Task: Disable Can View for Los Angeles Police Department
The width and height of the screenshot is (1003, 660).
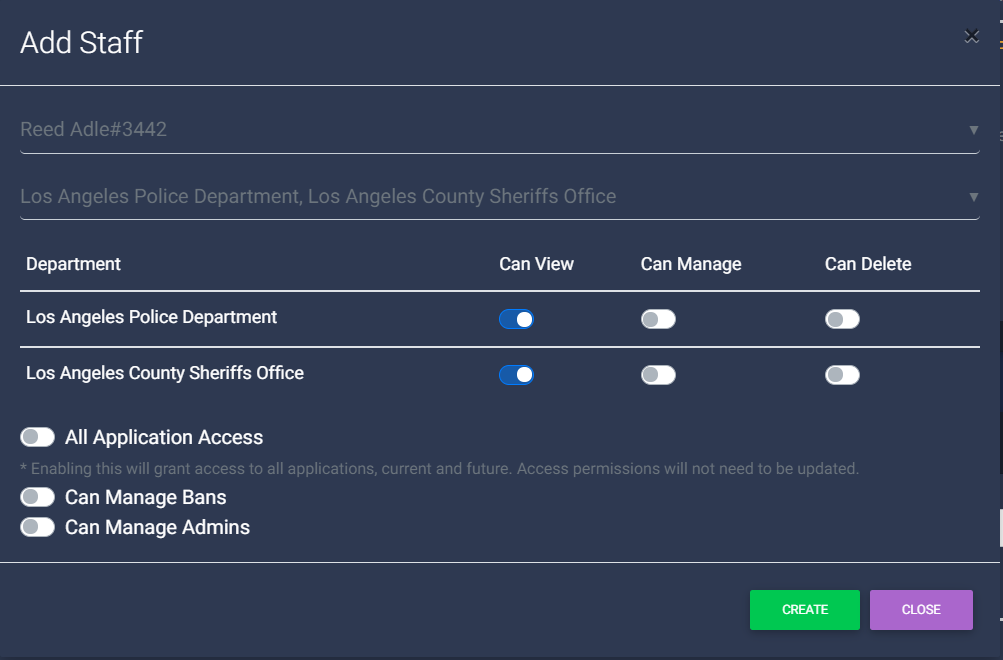Action: pyautogui.click(x=516, y=318)
